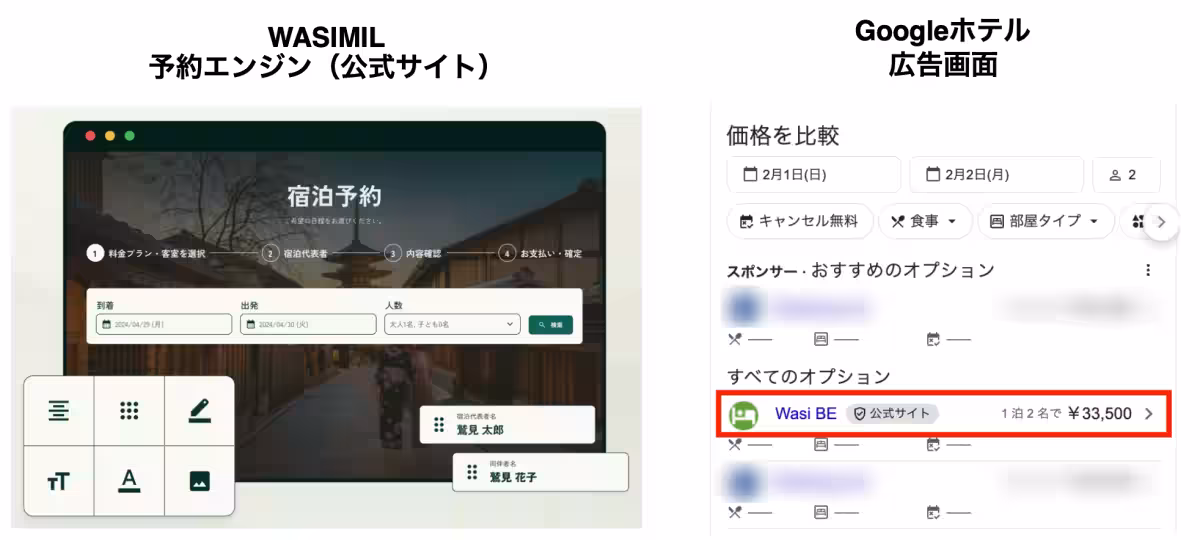Grab the drag handle beside 鷲見 太郎
Viewport: 1200px width, 540px height.
pyautogui.click(x=438, y=424)
